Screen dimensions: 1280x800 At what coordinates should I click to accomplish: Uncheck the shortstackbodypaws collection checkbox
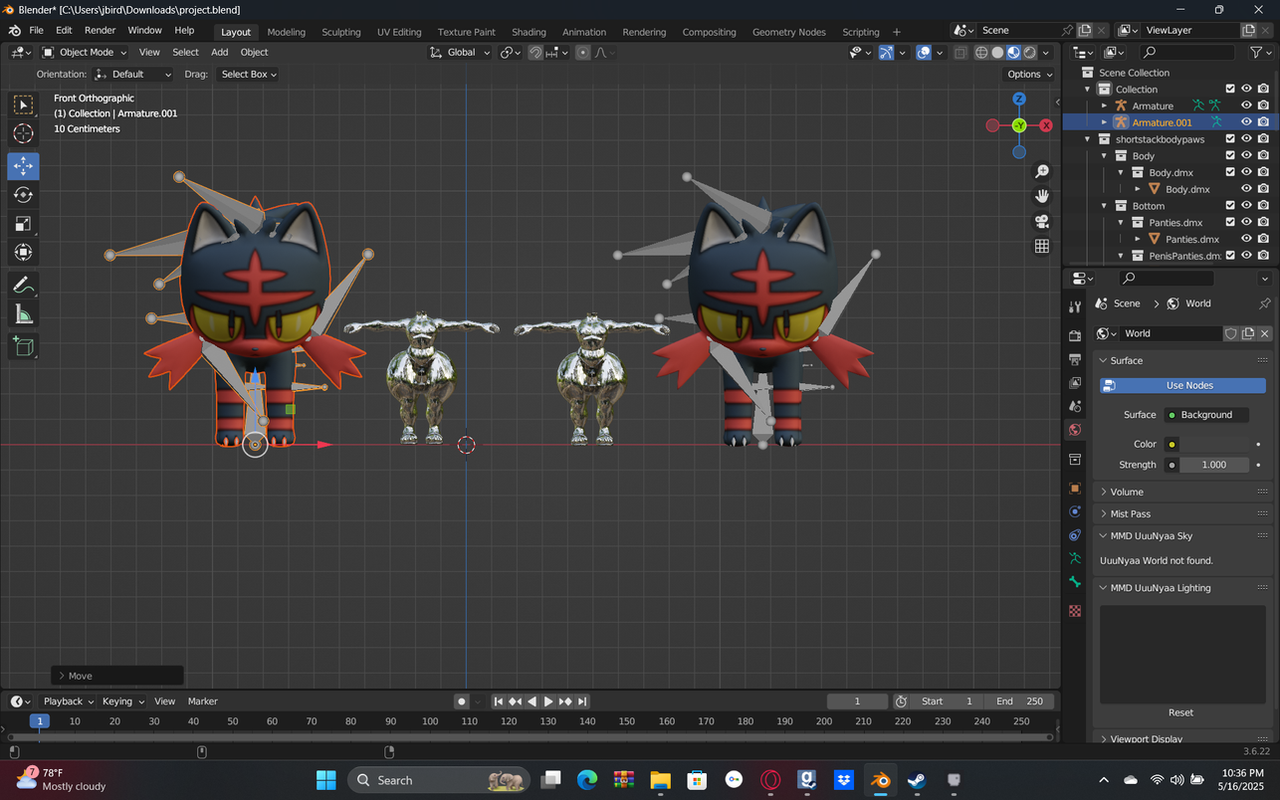pyautogui.click(x=1231, y=139)
